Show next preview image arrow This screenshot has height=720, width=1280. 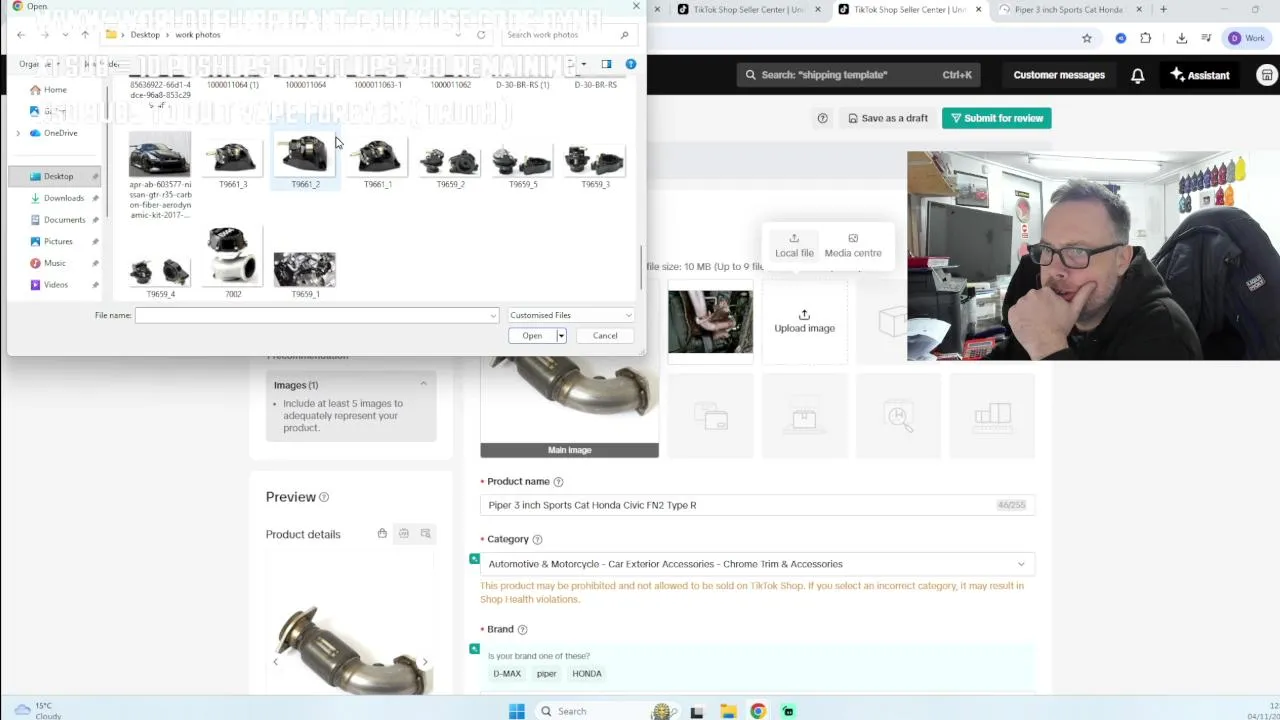coord(424,662)
